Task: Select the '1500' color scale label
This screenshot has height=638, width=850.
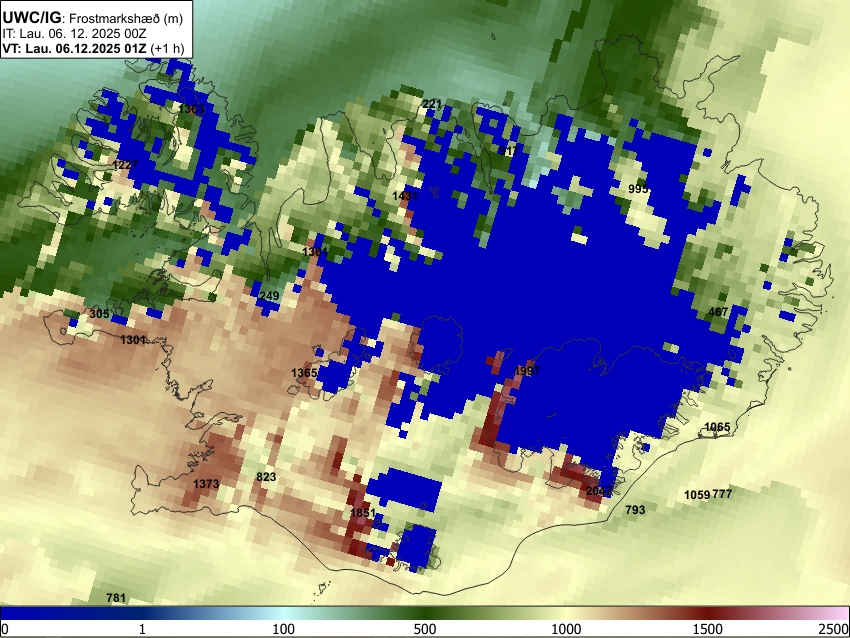Action: point(708,629)
